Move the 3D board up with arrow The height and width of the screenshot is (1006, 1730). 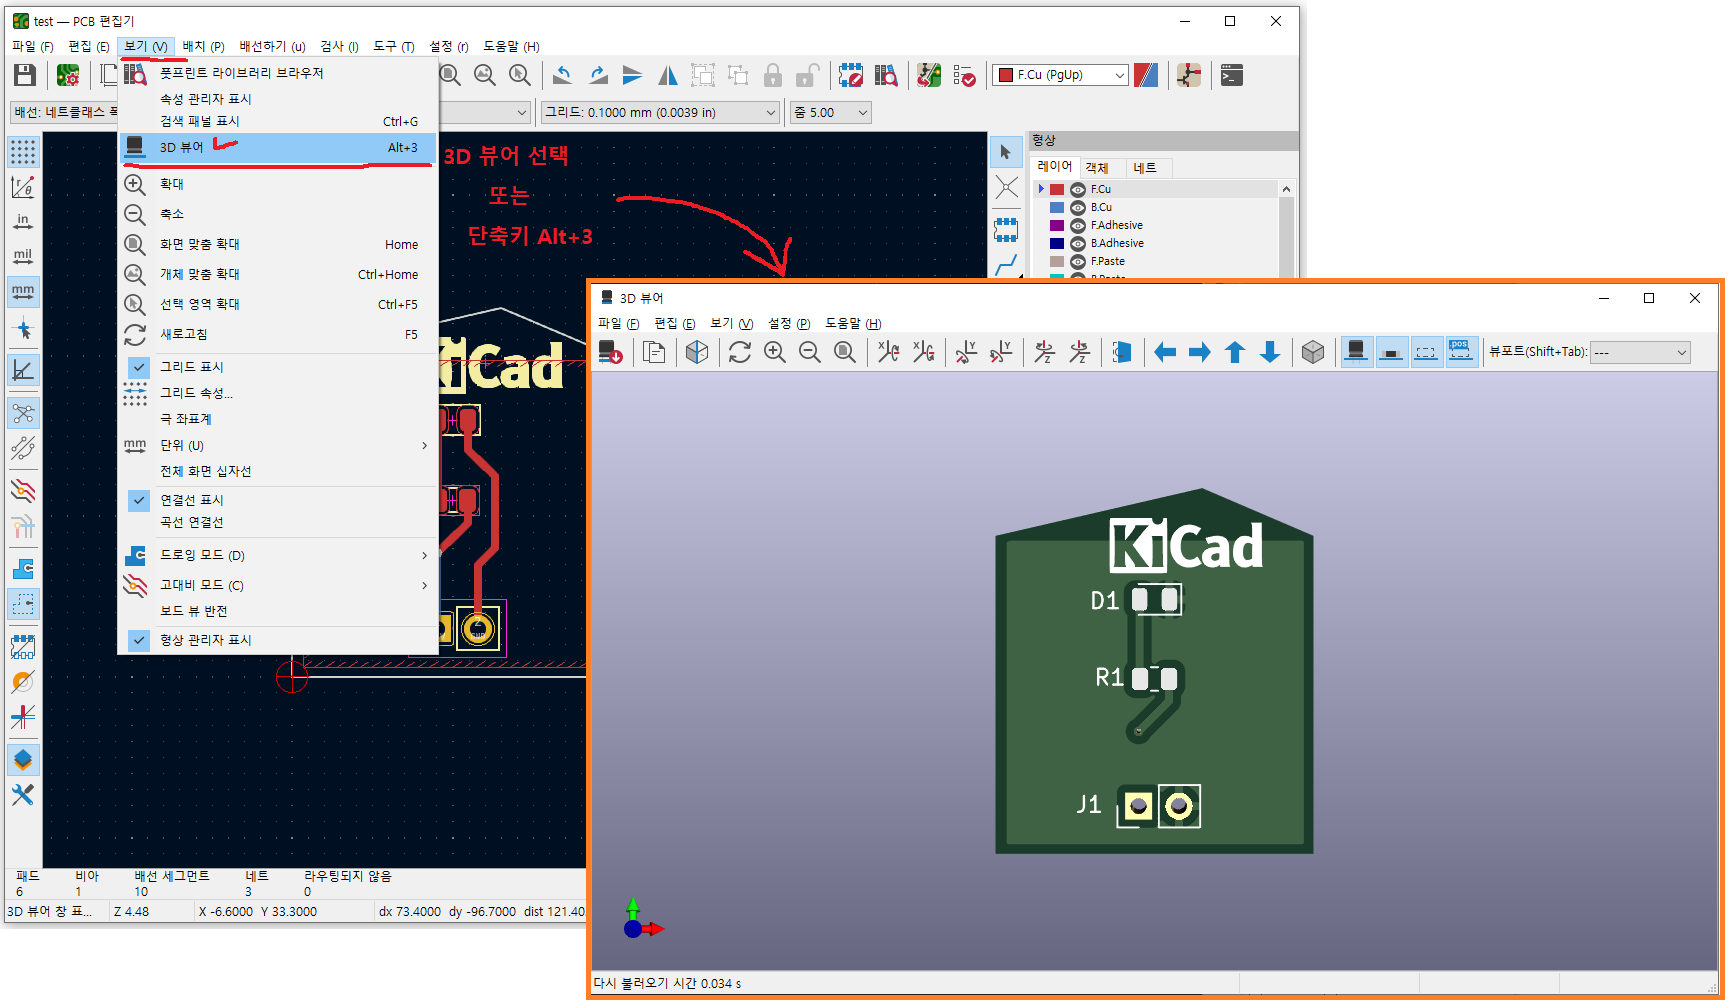click(1235, 352)
